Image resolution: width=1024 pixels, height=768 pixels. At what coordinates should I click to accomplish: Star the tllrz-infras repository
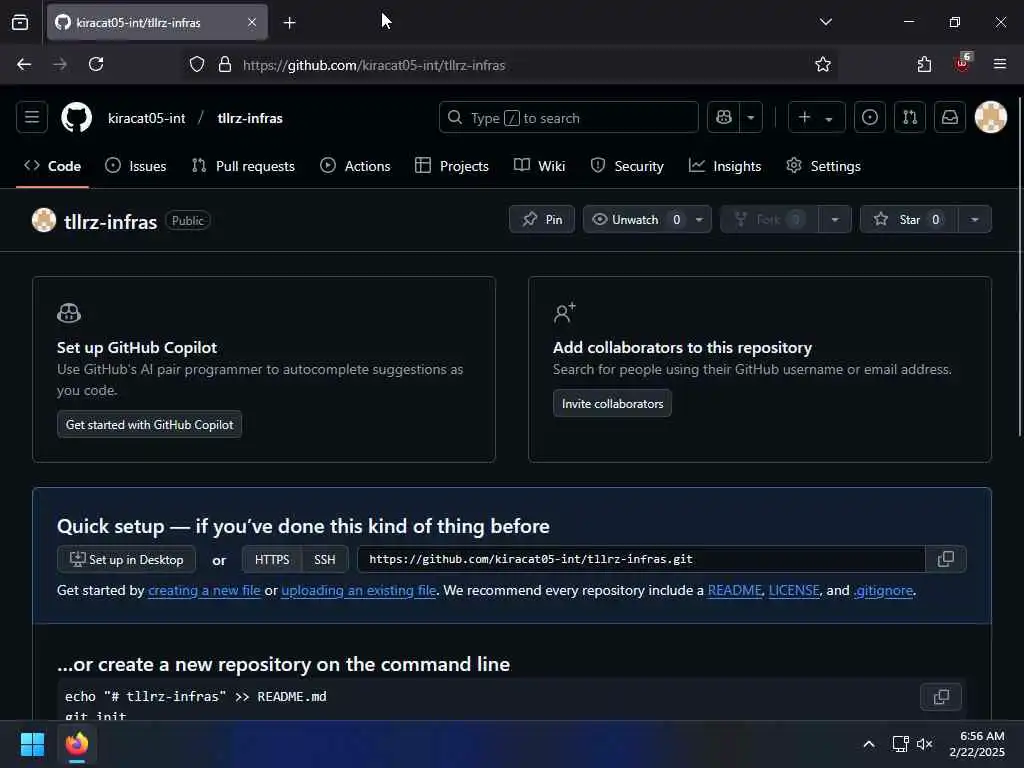[x=909, y=219]
